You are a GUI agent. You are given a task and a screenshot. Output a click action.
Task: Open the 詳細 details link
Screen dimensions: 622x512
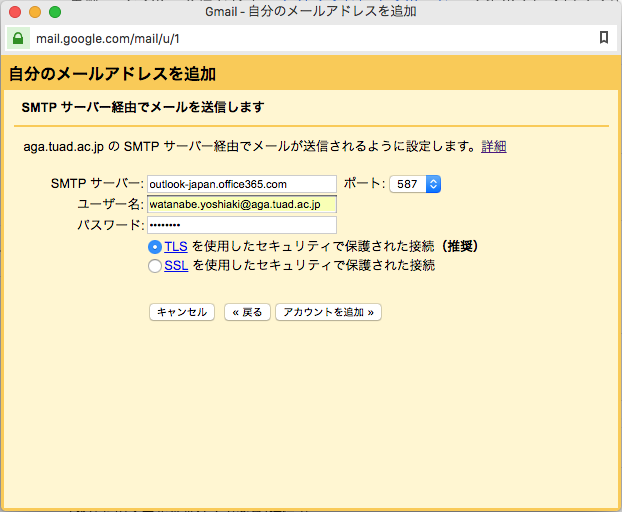pos(493,146)
